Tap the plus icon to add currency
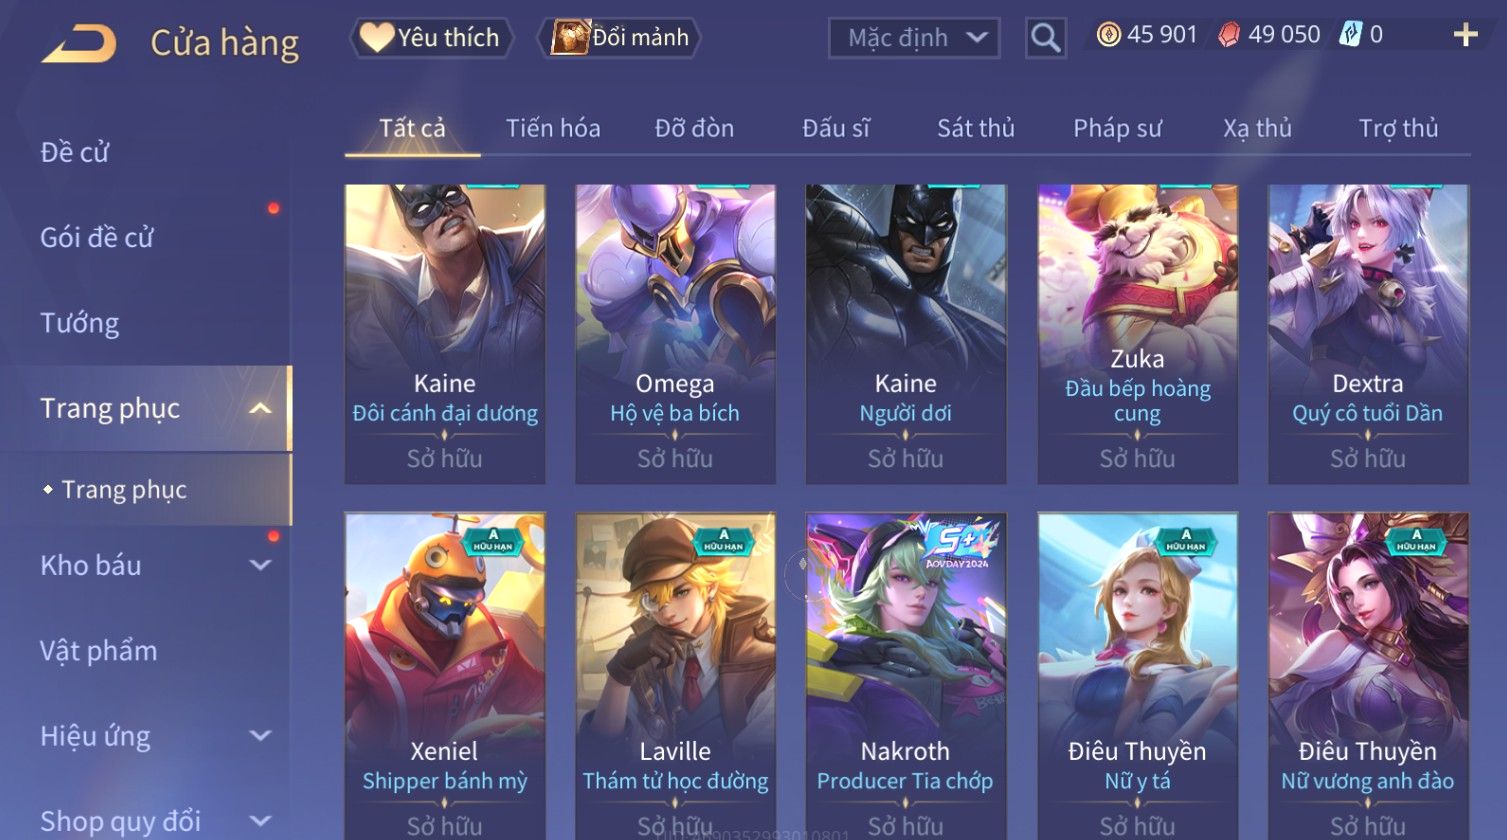Screen dimensions: 1507x840 tap(1465, 35)
